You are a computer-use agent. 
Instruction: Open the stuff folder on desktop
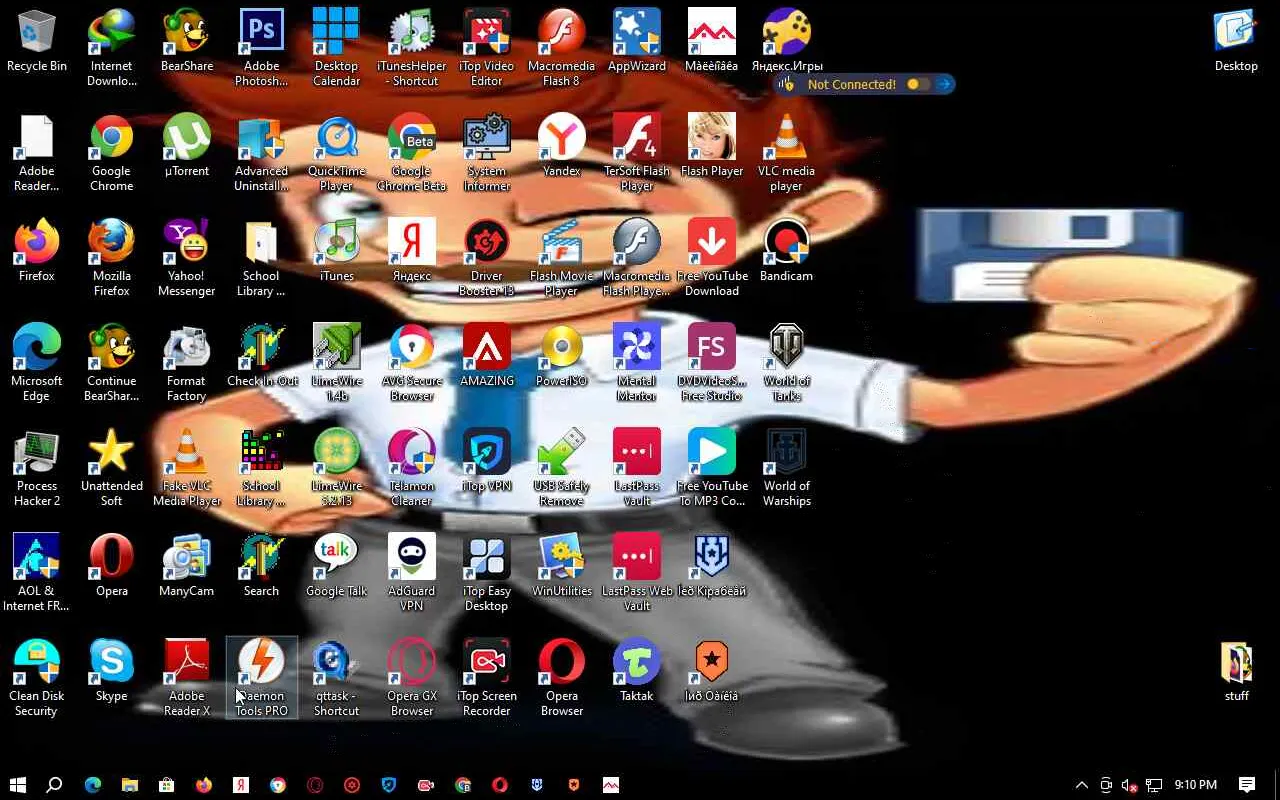coord(1237,671)
